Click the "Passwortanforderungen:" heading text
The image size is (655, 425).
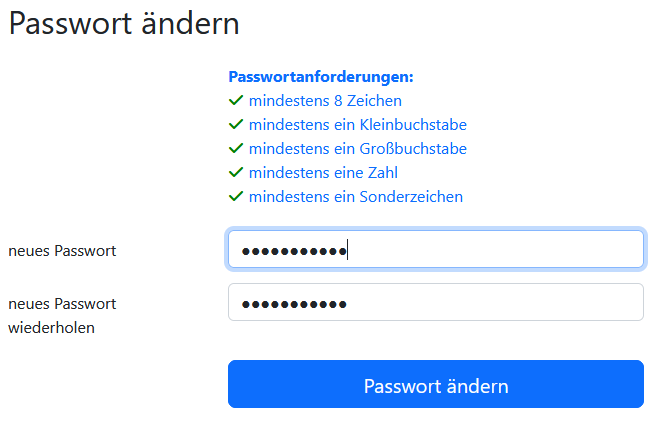tap(321, 77)
